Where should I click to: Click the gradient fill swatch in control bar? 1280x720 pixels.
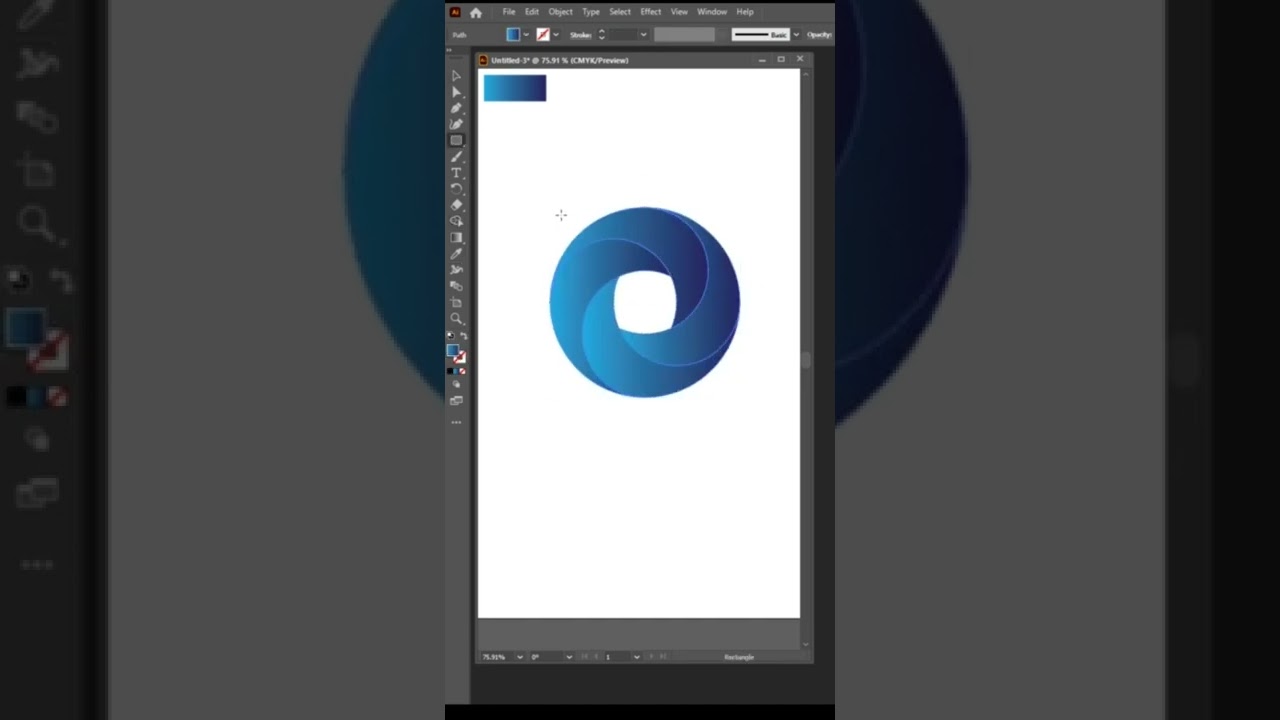[513, 35]
